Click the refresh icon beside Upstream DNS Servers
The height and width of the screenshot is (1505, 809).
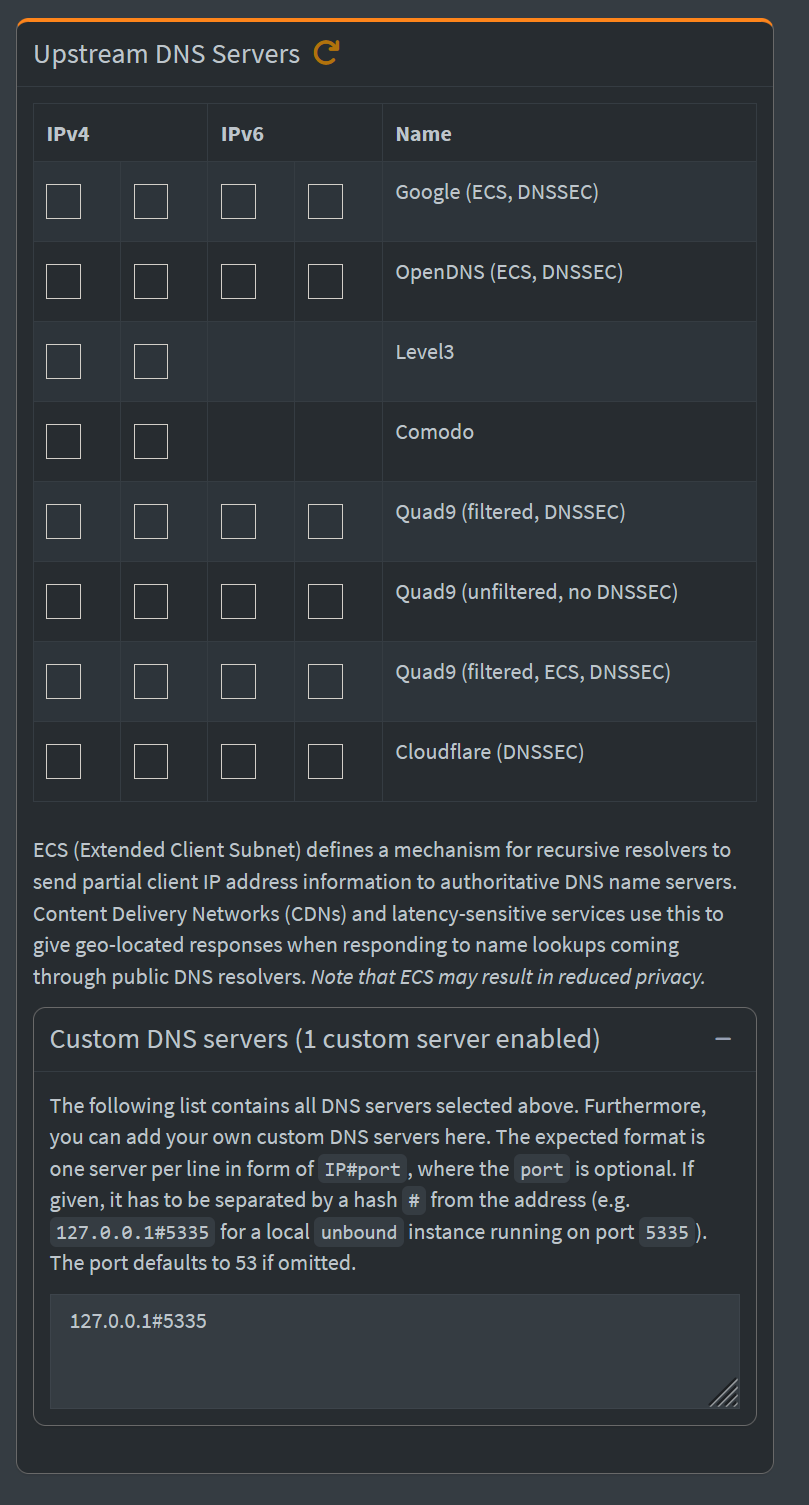[x=326, y=53]
